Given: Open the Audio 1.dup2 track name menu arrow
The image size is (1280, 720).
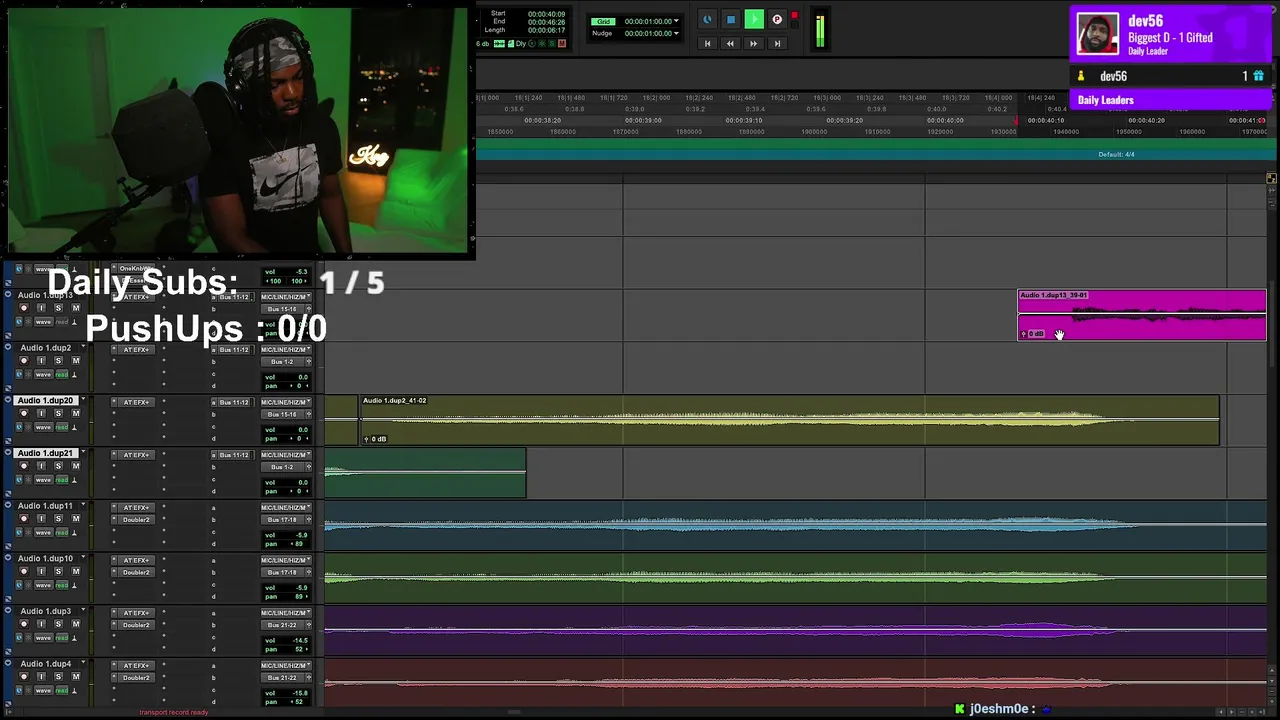Looking at the screenshot, I should [x=83, y=346].
